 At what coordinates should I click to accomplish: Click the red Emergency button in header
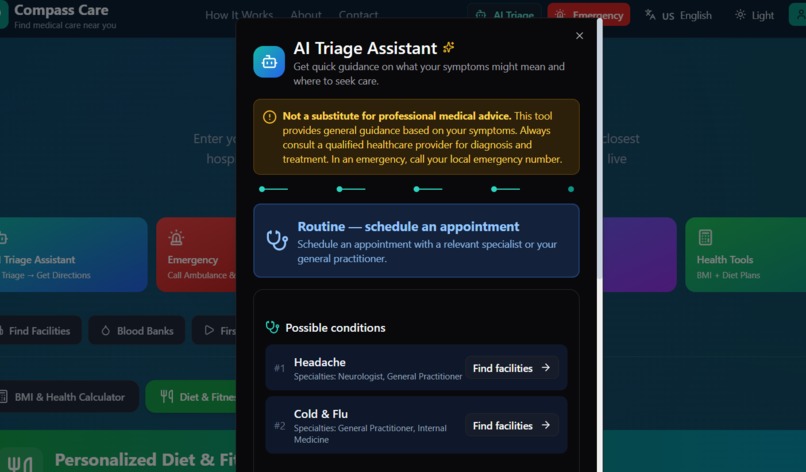click(589, 15)
